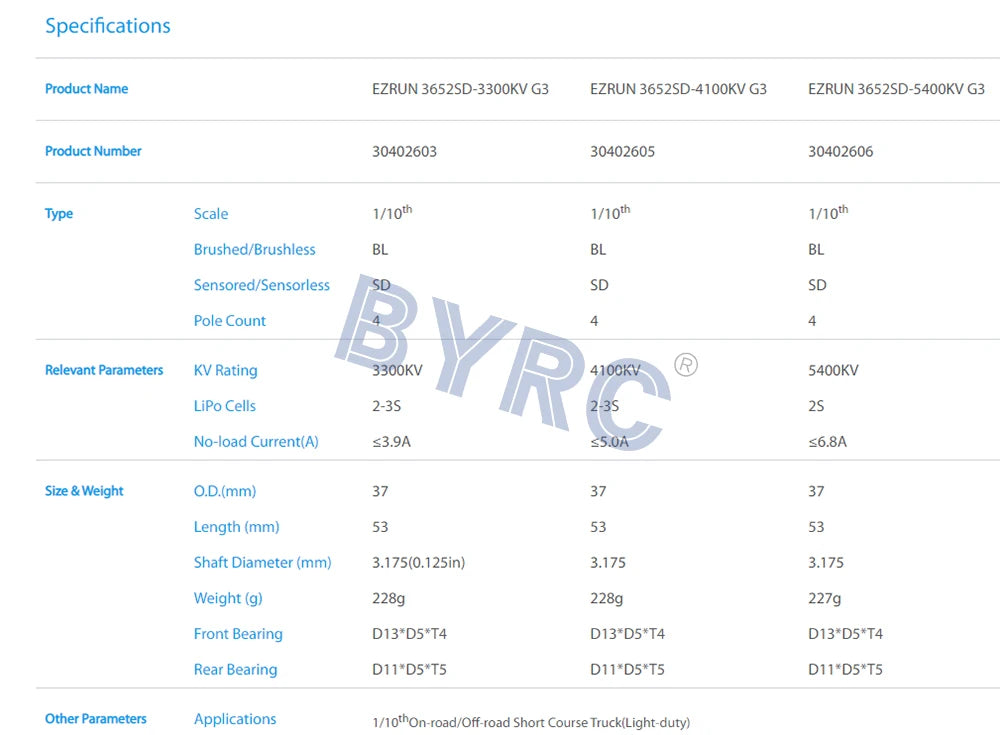Click EZRUN 3652SD-3300KV G3 product name
The height and width of the screenshot is (735, 1000).
pos(459,88)
